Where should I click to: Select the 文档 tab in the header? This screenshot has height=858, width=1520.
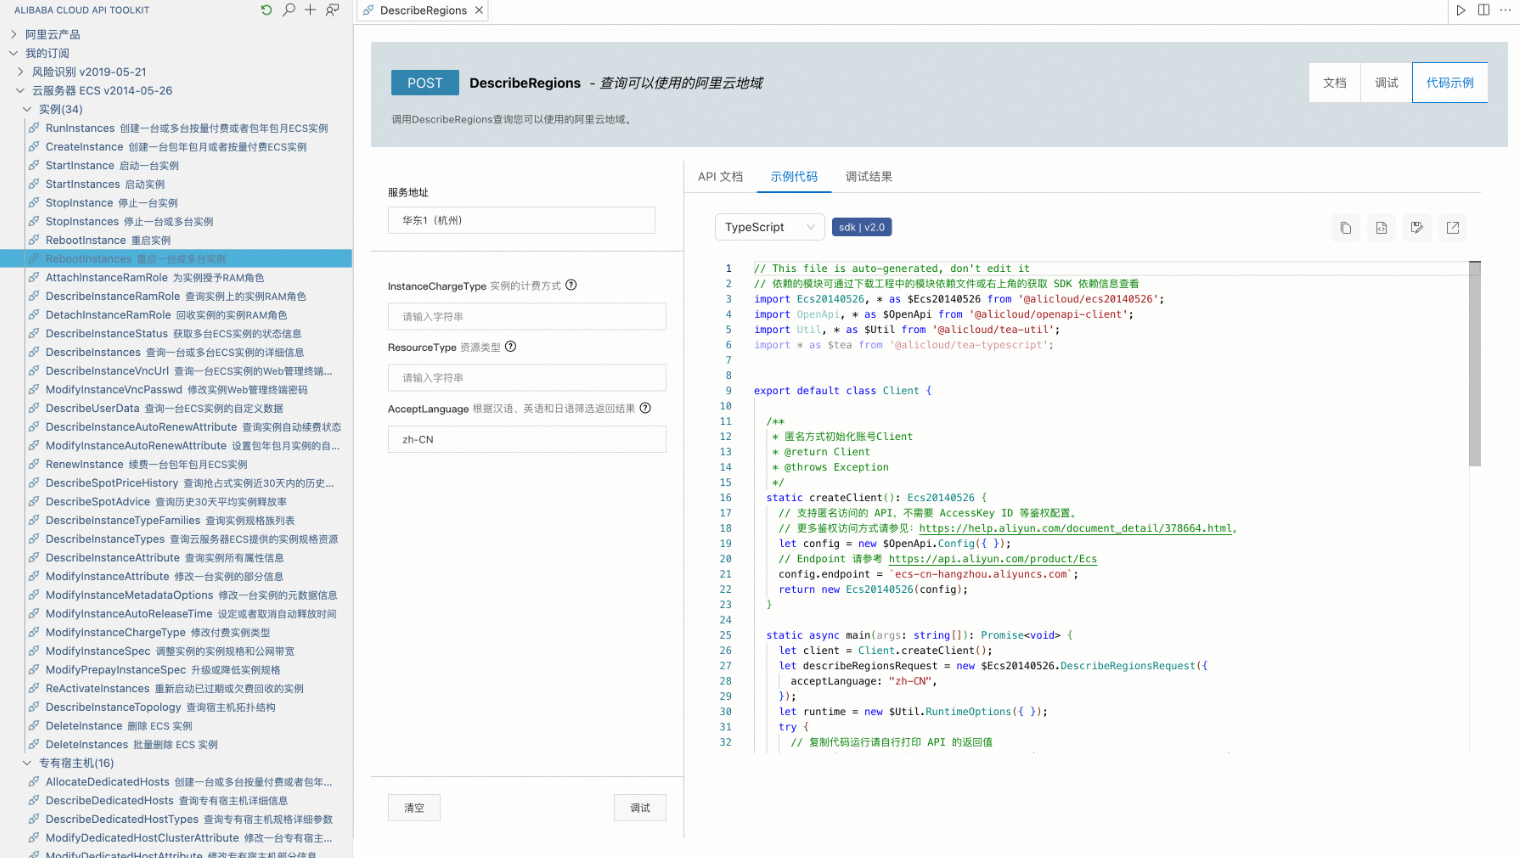[1335, 83]
